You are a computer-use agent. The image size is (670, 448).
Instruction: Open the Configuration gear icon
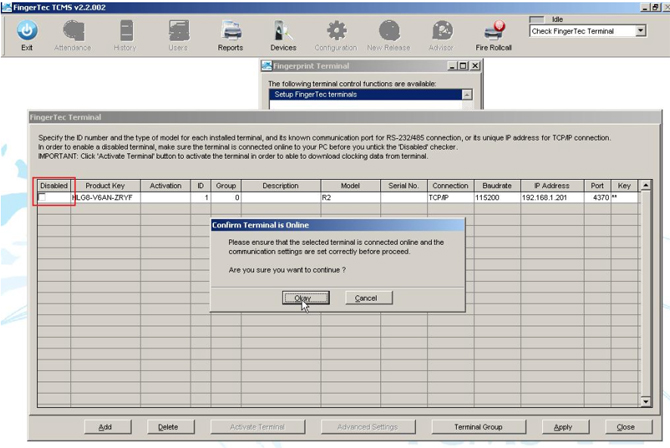(x=336, y=31)
